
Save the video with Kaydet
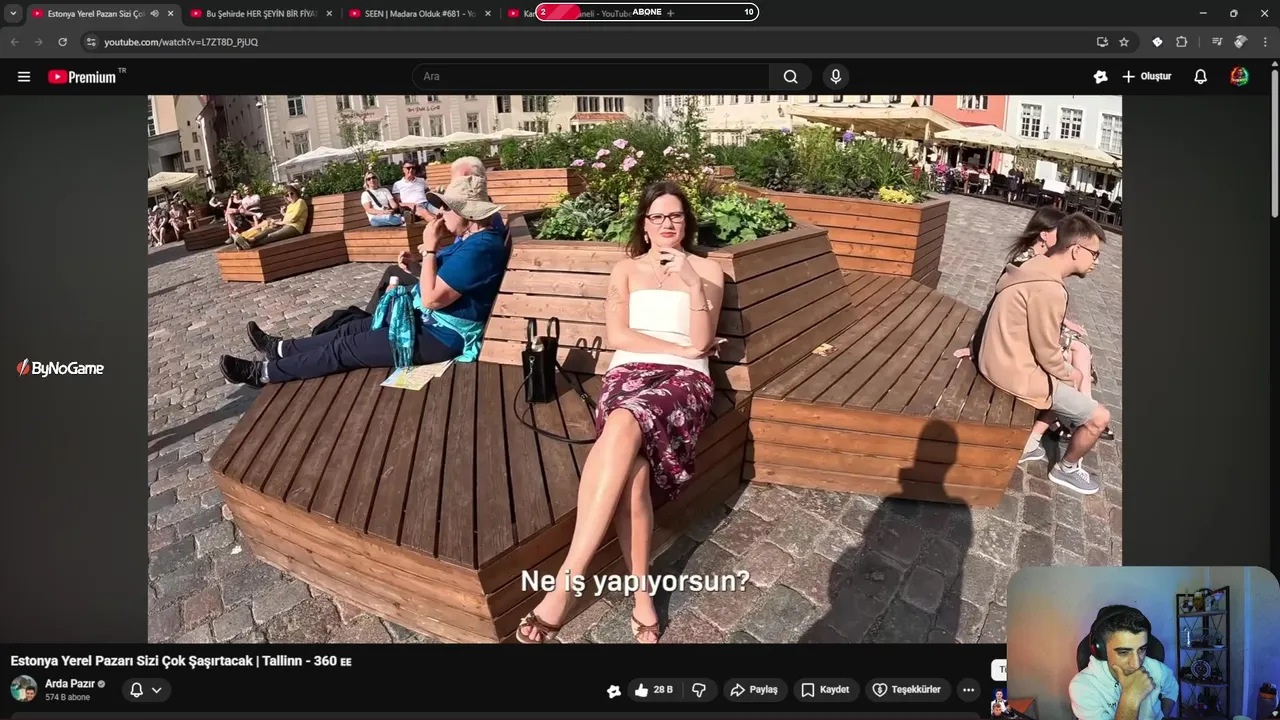825,690
